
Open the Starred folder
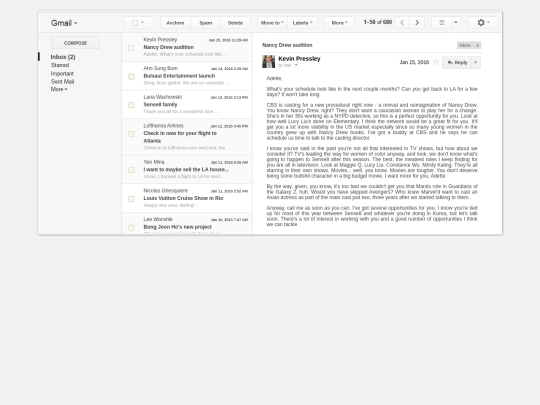pyautogui.click(x=60, y=65)
